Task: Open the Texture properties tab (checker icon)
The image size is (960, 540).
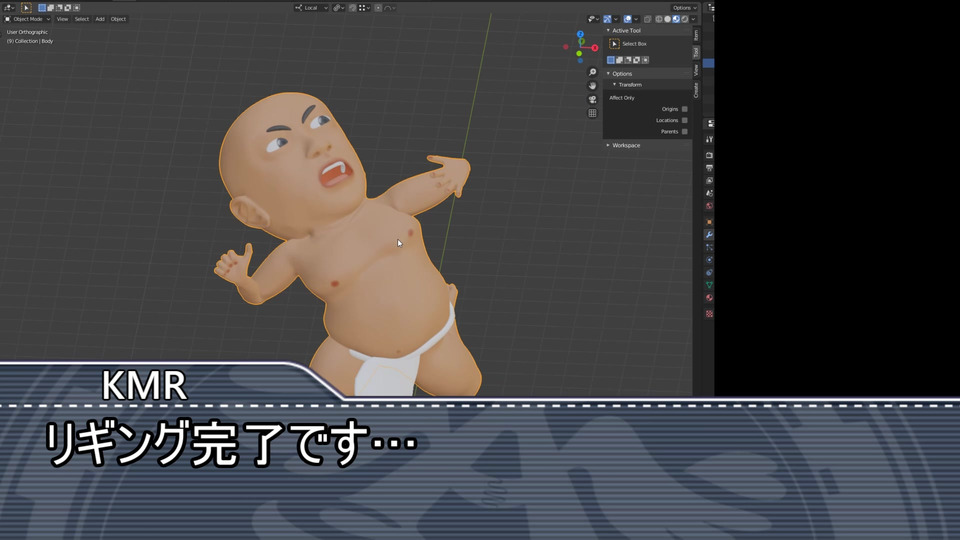Action: [709, 313]
